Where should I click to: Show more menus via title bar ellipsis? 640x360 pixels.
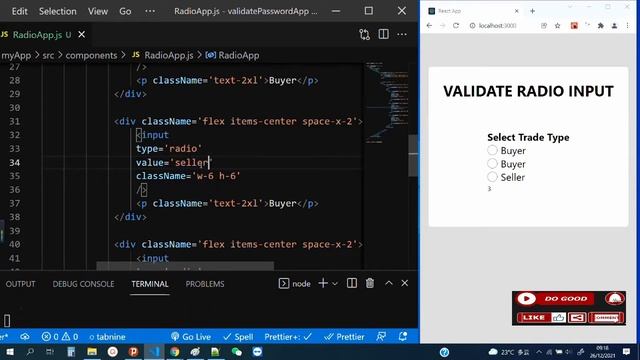coord(150,11)
